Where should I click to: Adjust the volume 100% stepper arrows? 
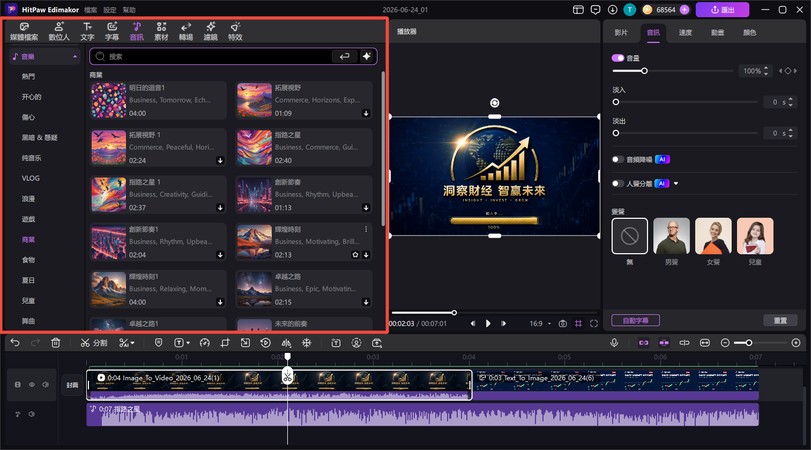click(766, 71)
